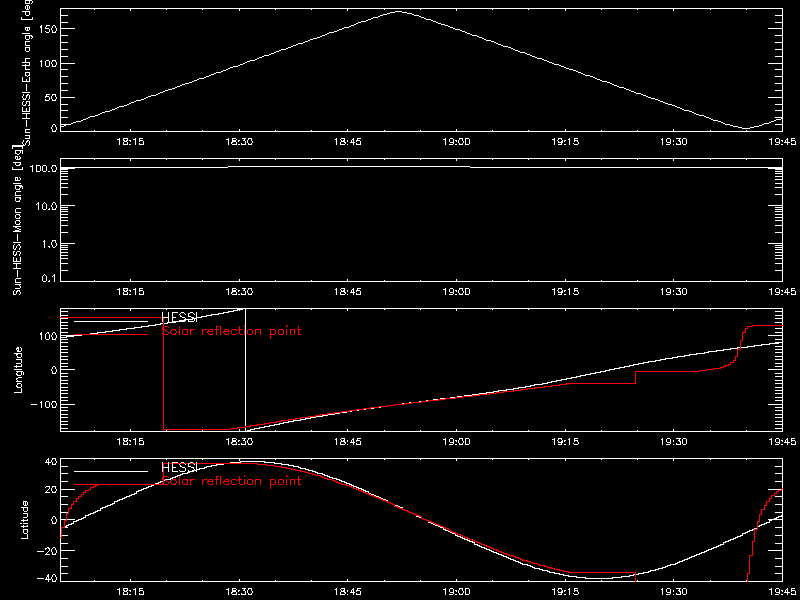The height and width of the screenshot is (600, 800).
Task: Click 19:30 time label under Earth angle plot
Action: point(674,142)
